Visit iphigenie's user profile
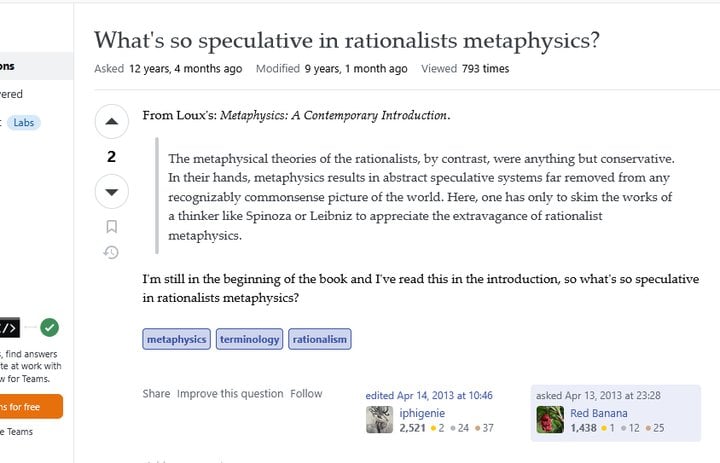 pyautogui.click(x=422, y=413)
